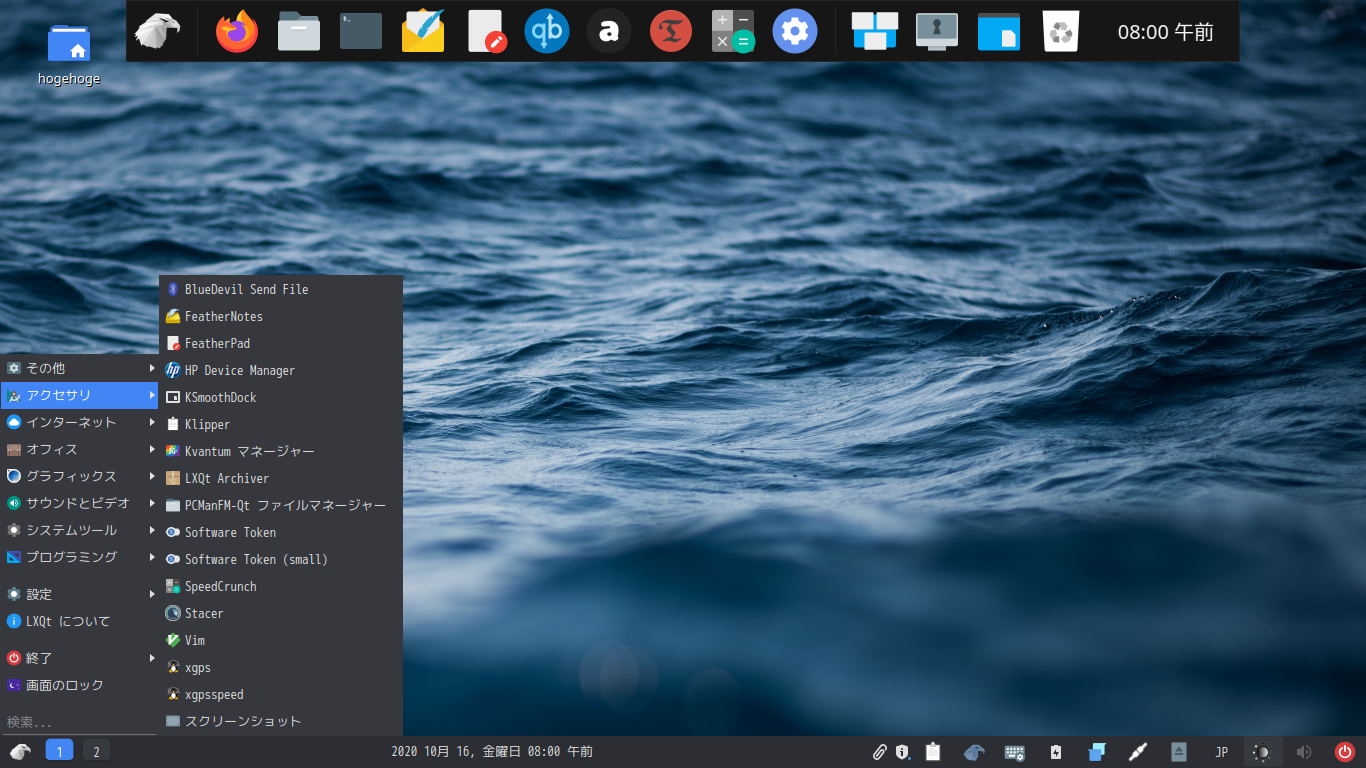The width and height of the screenshot is (1366, 768).
Task: Launch the terminal from the dock
Action: click(x=361, y=32)
